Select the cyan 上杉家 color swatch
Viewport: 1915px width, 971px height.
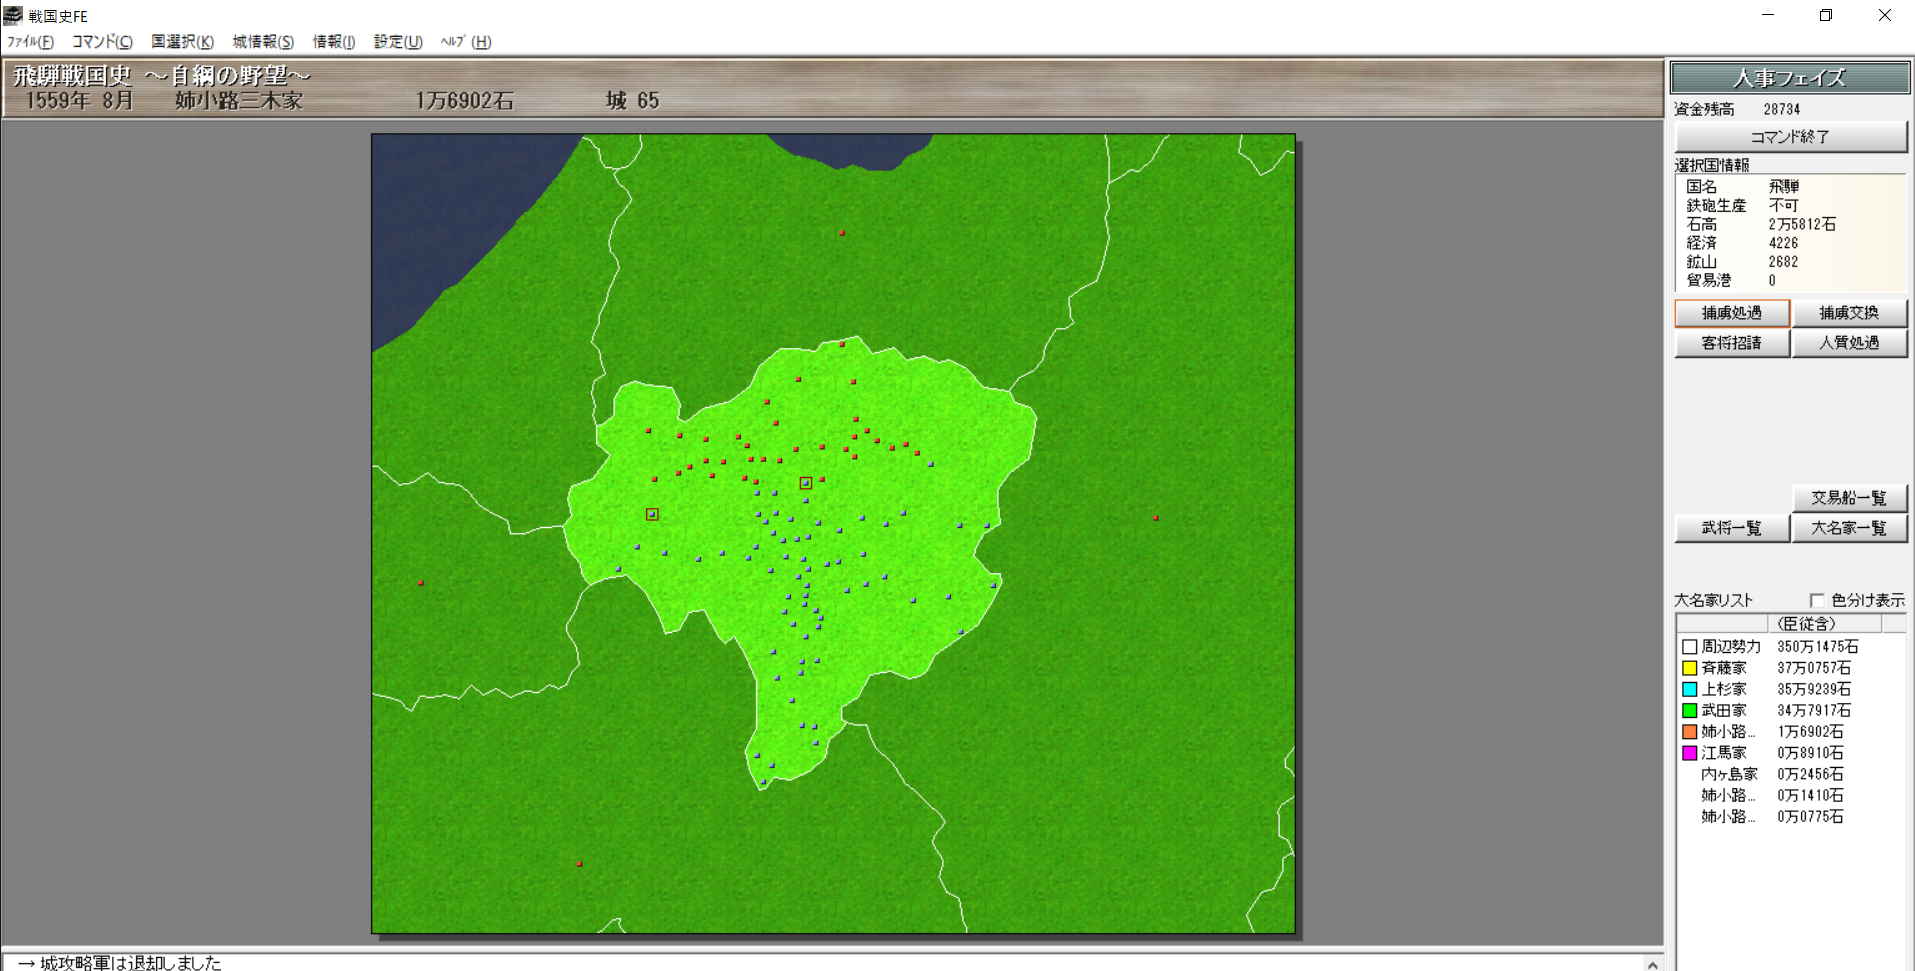pos(1689,689)
